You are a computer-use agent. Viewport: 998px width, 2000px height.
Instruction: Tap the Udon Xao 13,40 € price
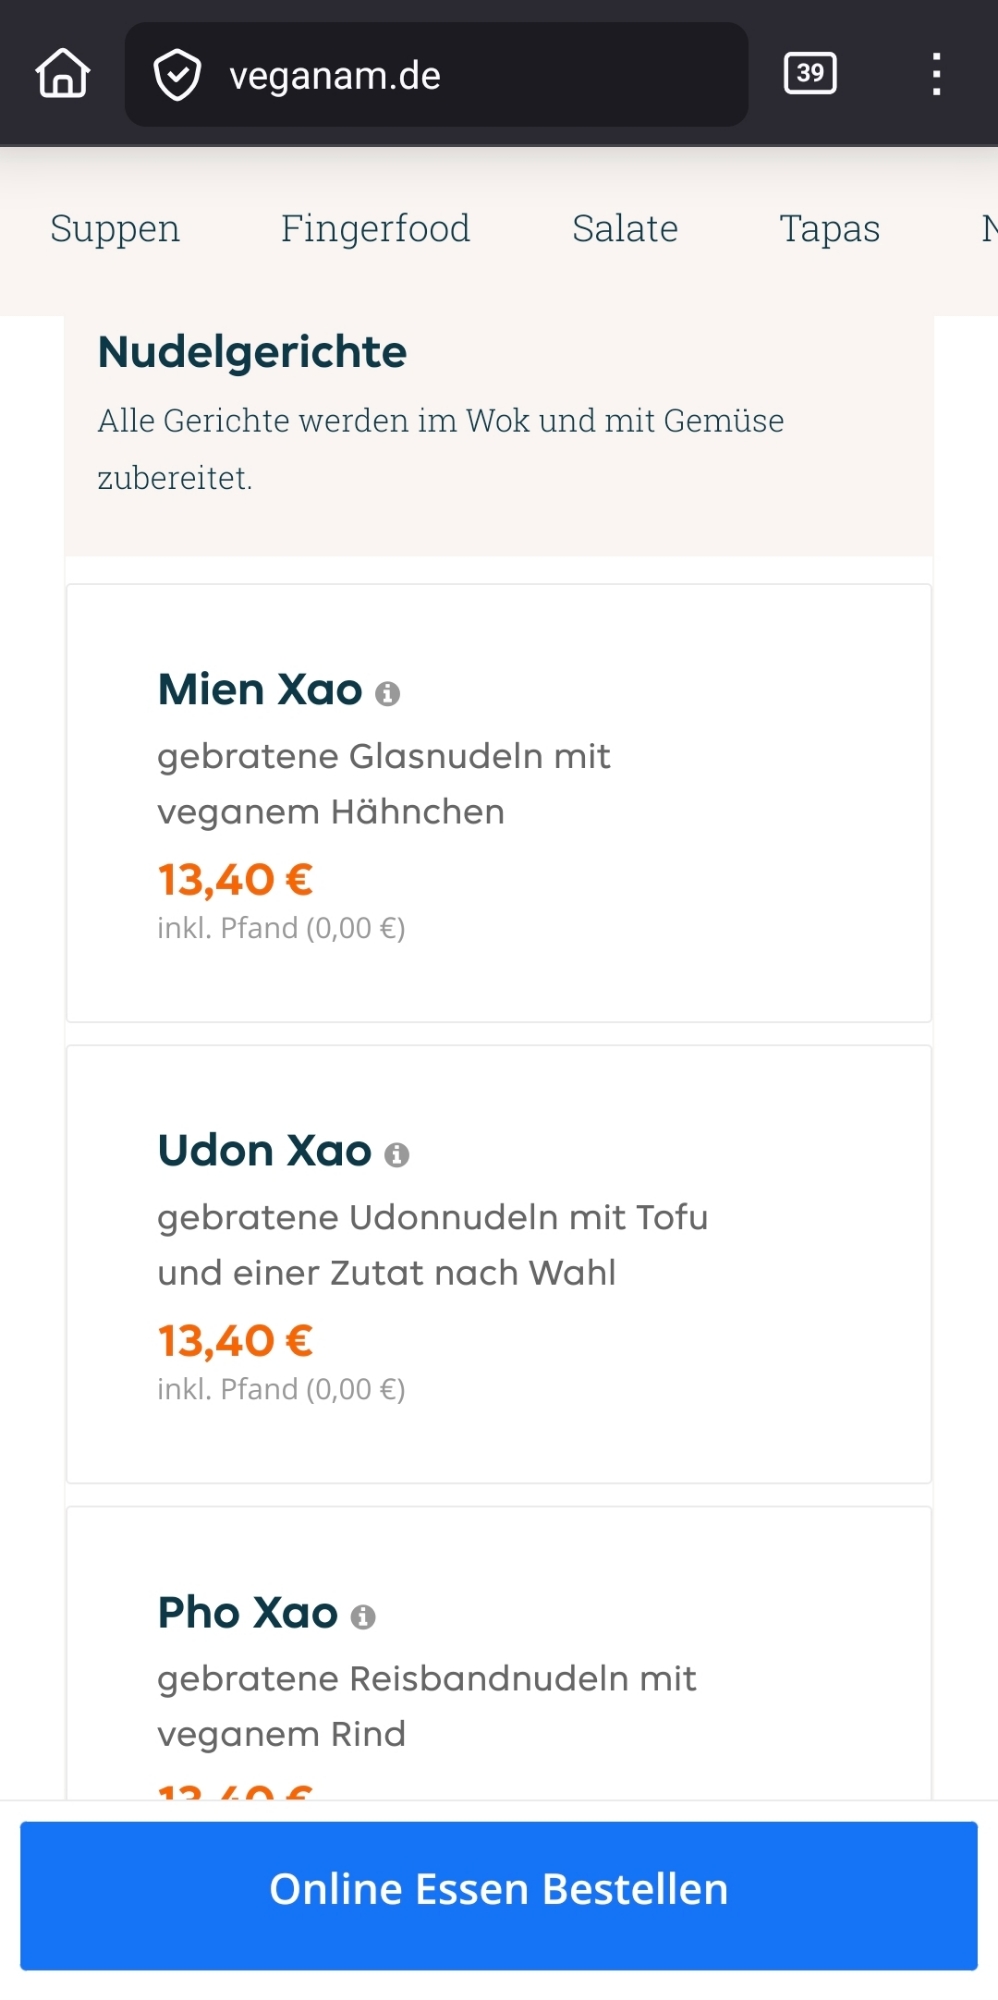235,1341
